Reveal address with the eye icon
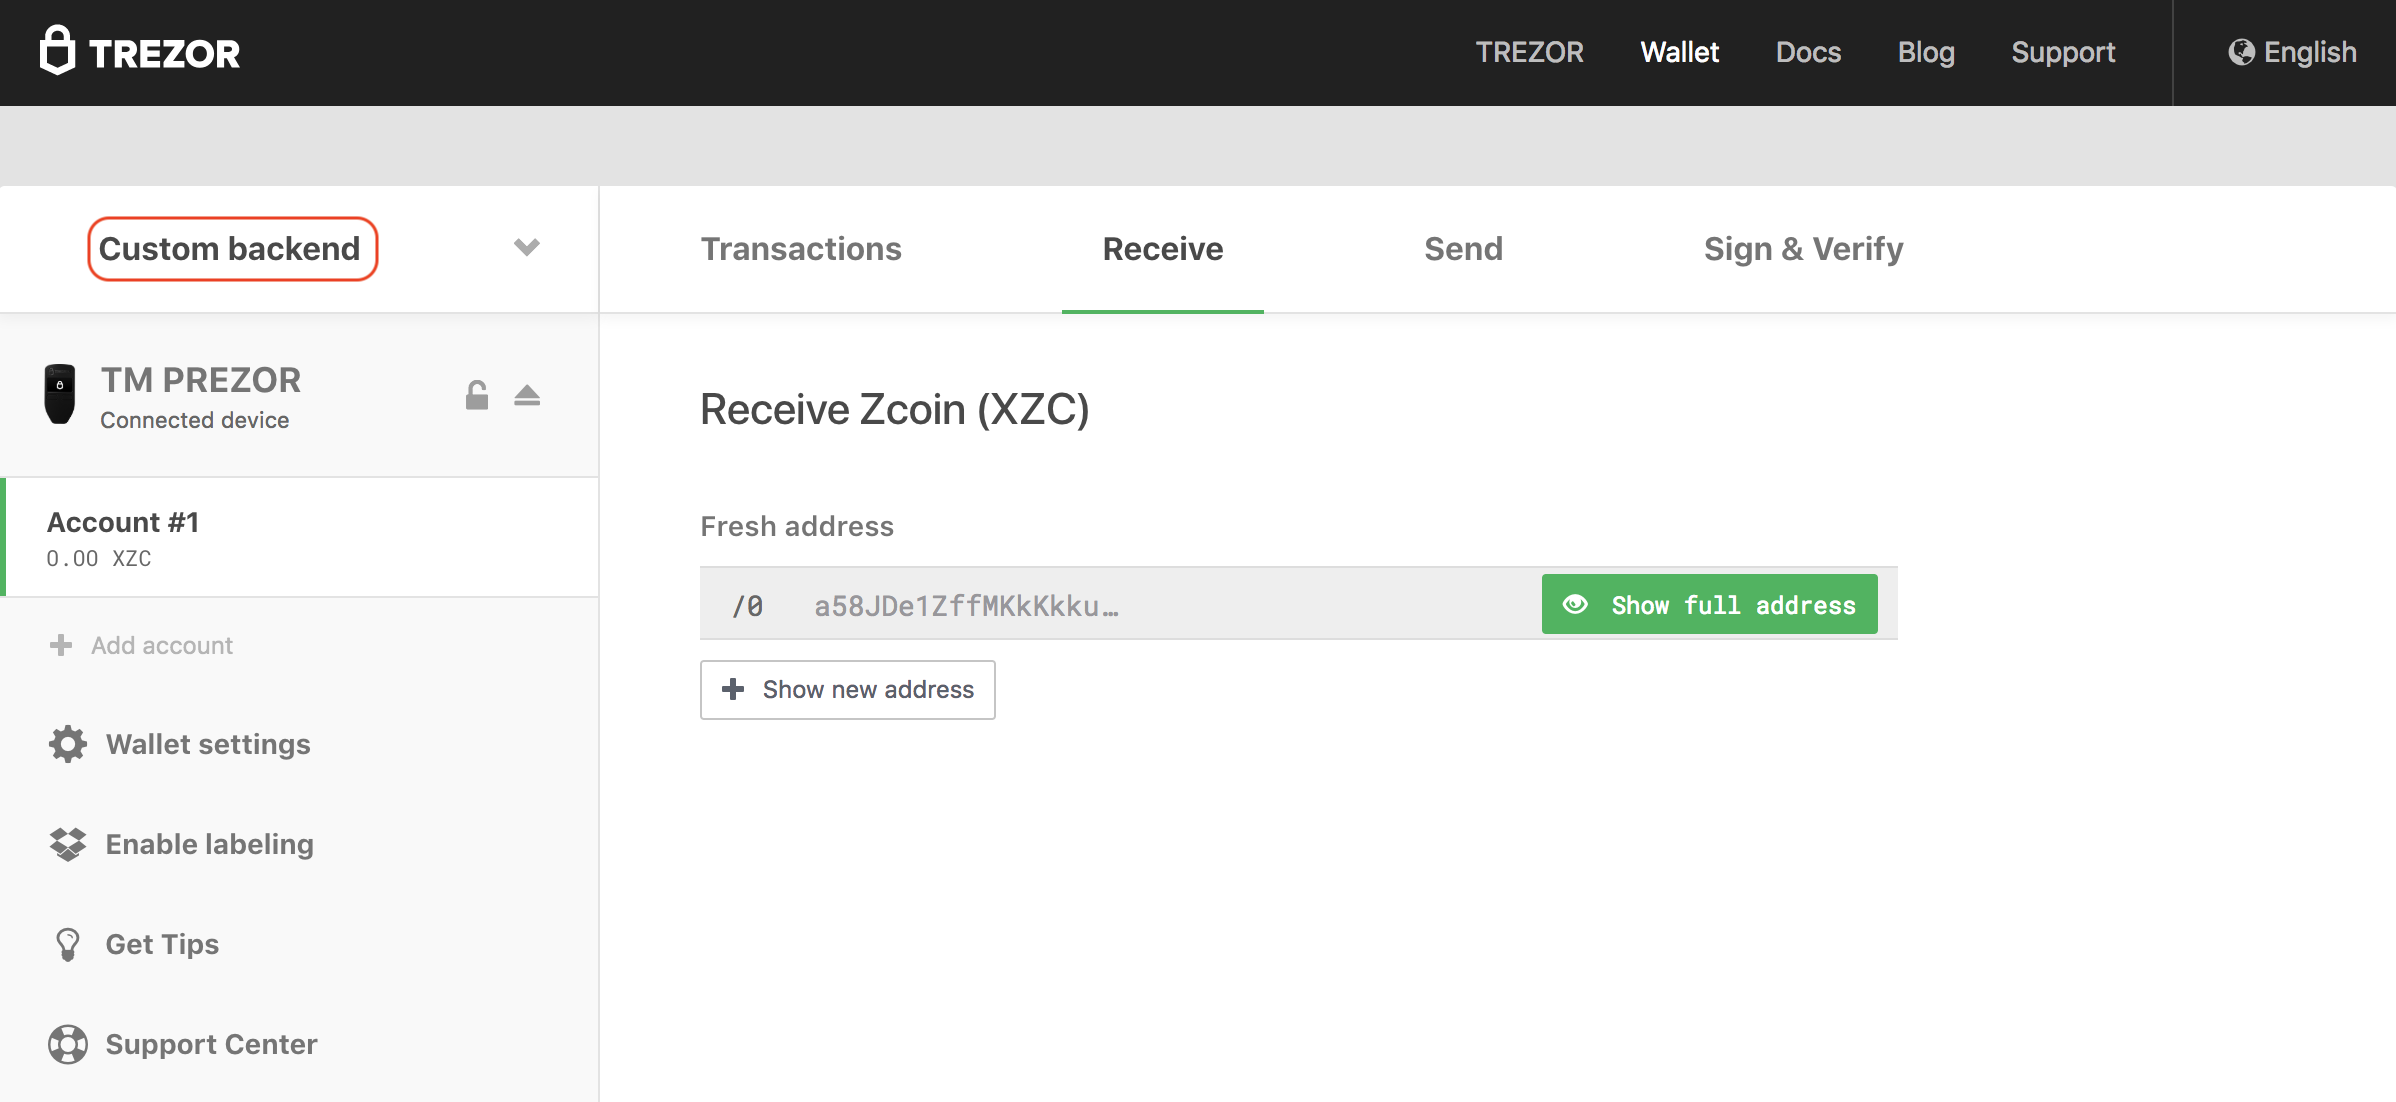The height and width of the screenshot is (1102, 2396). point(1575,604)
